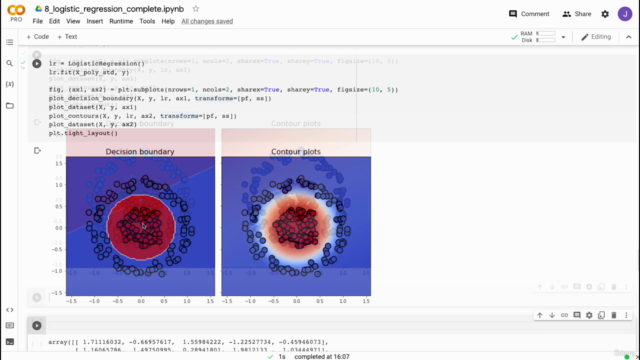The width and height of the screenshot is (640, 360).
Task: Click the Disk usage bar
Action: click(546, 40)
